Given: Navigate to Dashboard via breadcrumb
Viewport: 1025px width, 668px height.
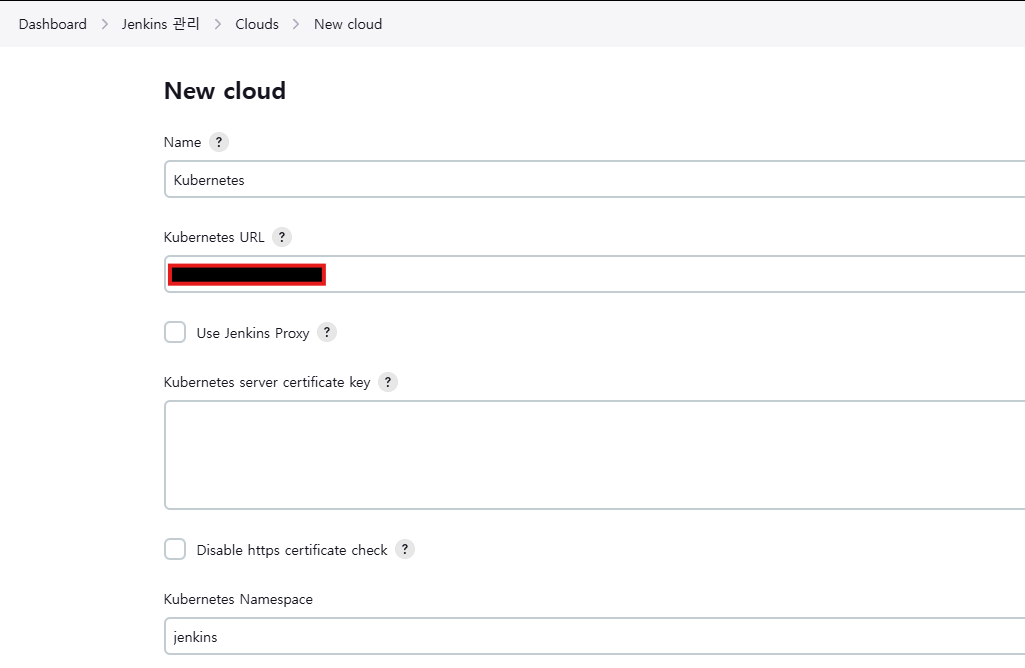Looking at the screenshot, I should (x=52, y=23).
